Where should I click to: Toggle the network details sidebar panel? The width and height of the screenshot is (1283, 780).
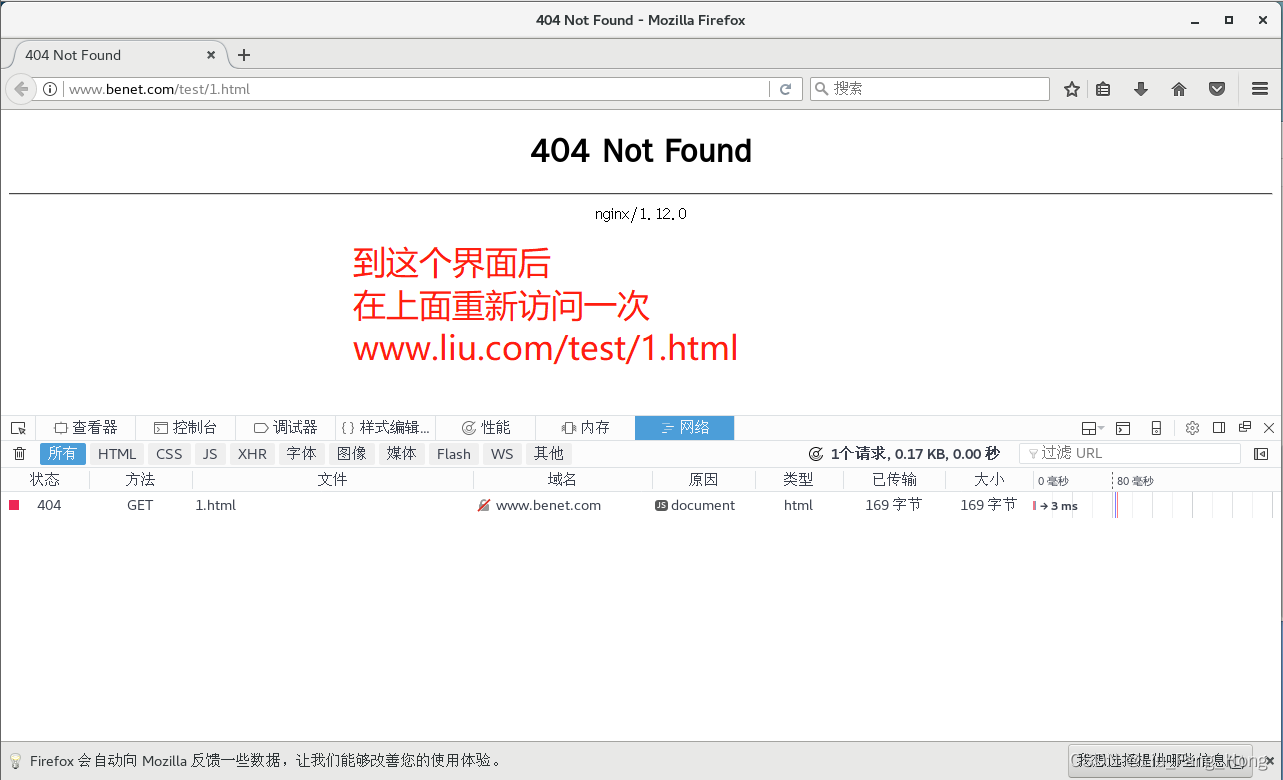(x=1262, y=453)
